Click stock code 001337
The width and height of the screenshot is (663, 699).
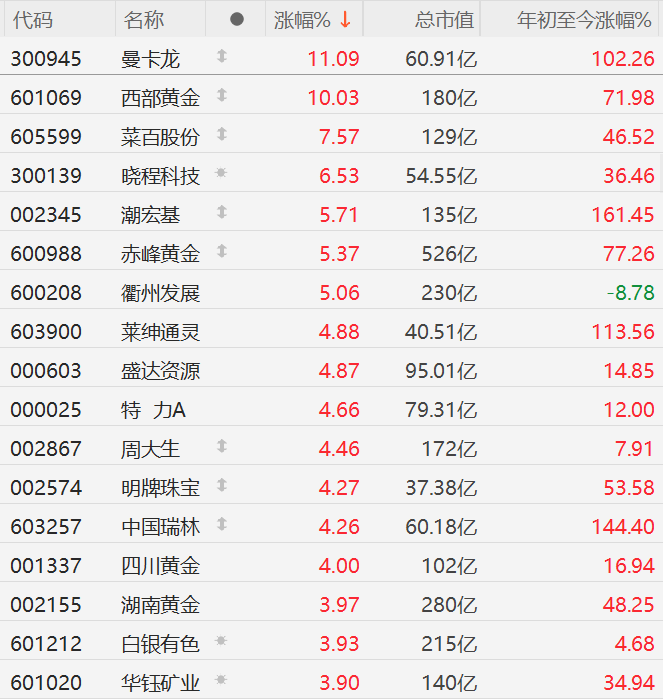(46, 566)
